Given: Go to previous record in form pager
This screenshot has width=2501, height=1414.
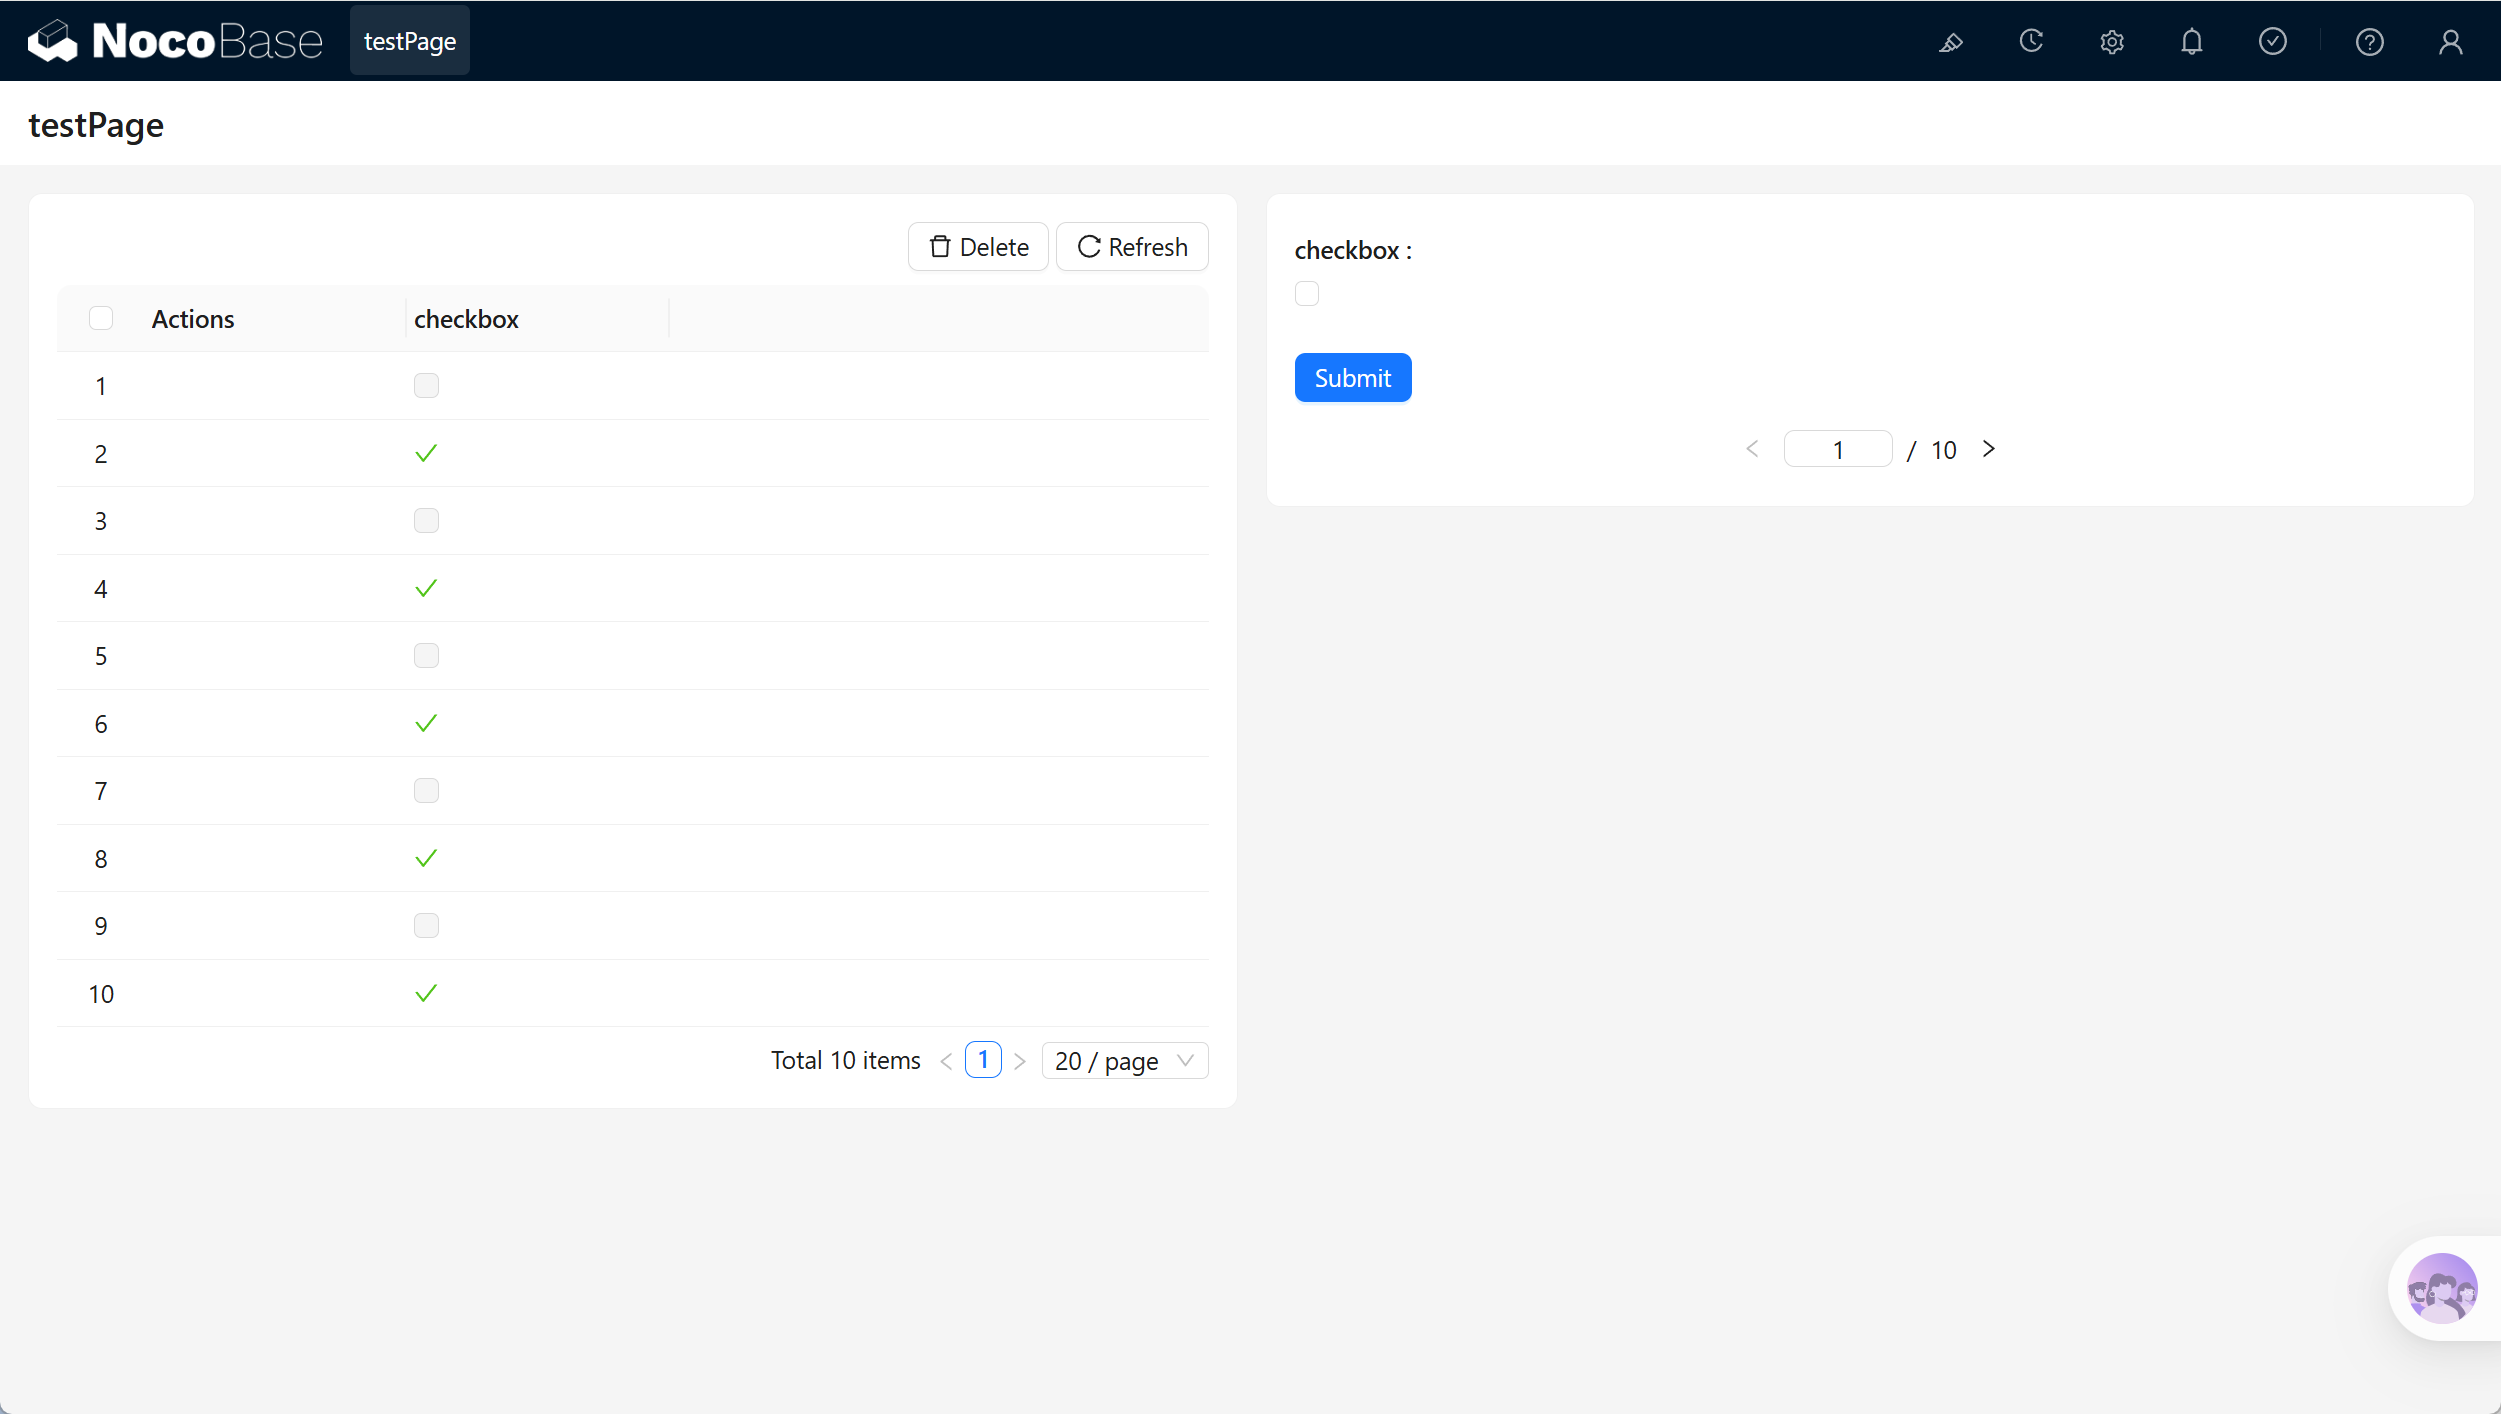Looking at the screenshot, I should tap(1752, 449).
